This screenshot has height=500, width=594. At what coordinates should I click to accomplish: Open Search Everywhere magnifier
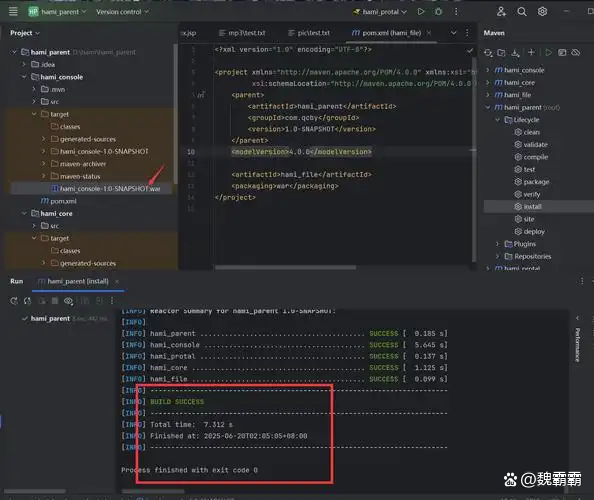point(522,12)
